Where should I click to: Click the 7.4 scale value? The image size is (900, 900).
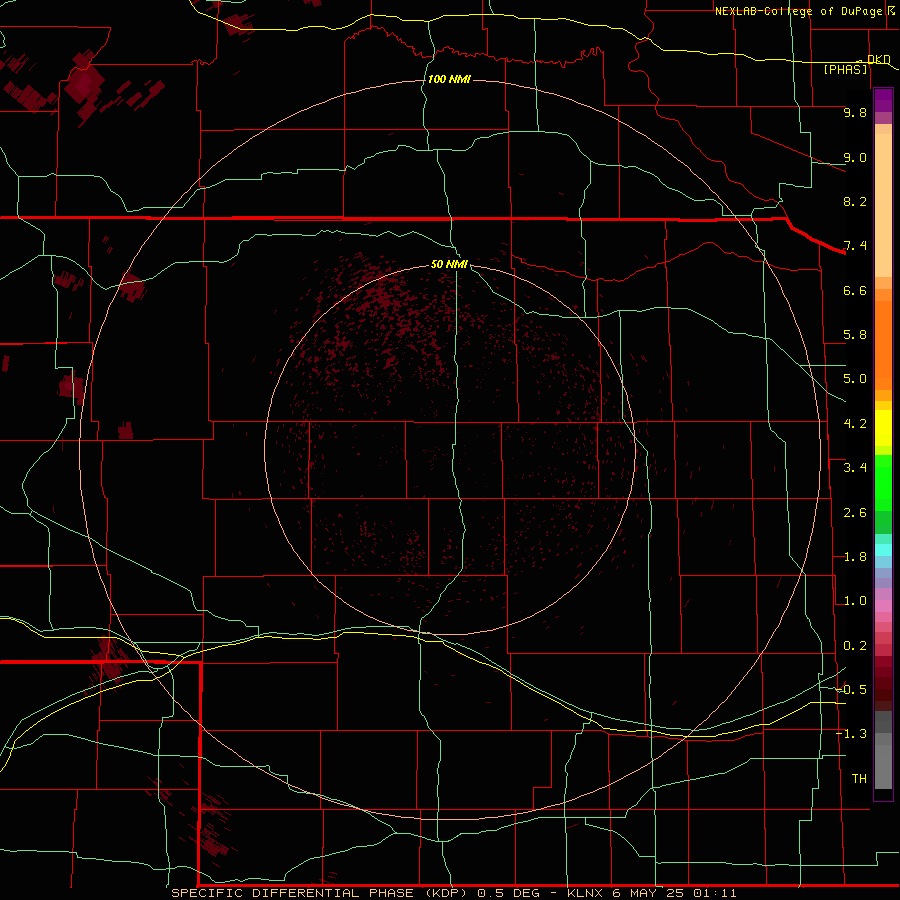pos(855,246)
